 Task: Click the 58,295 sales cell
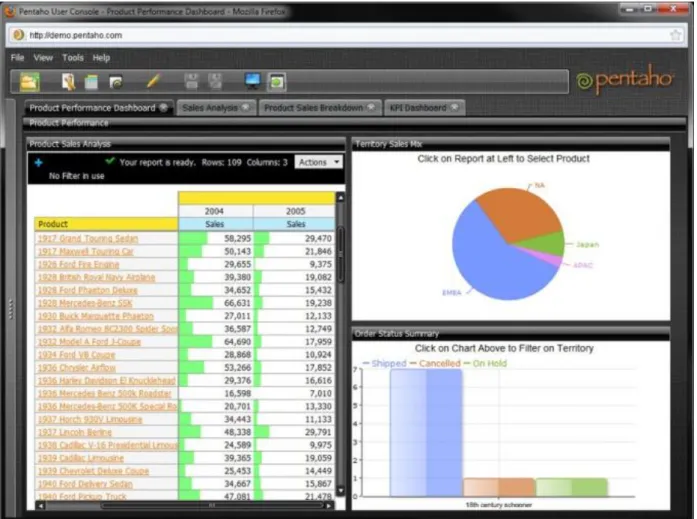click(x=216, y=239)
